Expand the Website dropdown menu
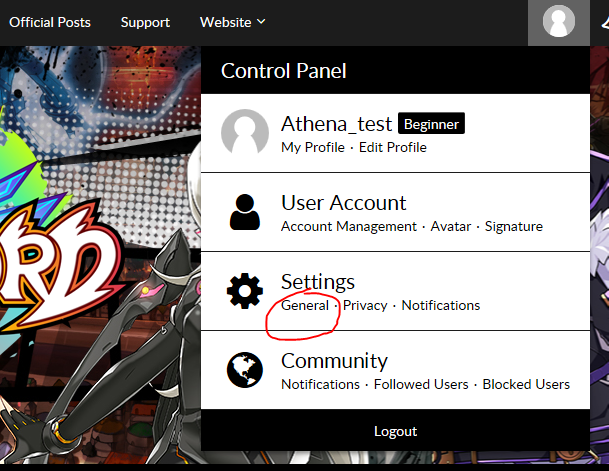Viewport: 609px width, 471px height. 233,22
